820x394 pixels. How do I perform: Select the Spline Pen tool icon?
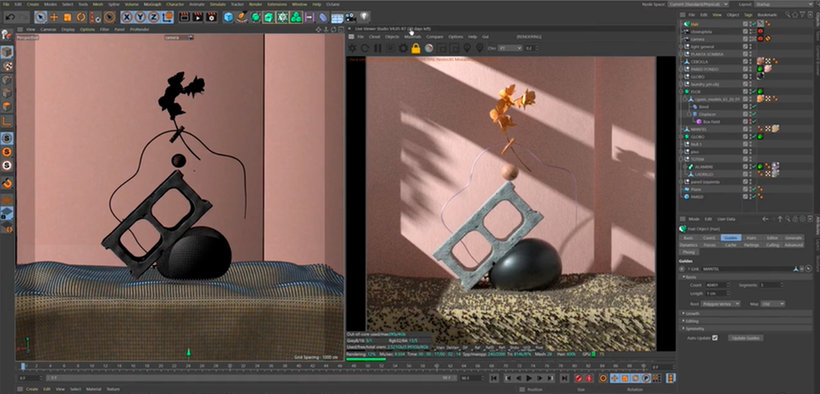click(242, 17)
